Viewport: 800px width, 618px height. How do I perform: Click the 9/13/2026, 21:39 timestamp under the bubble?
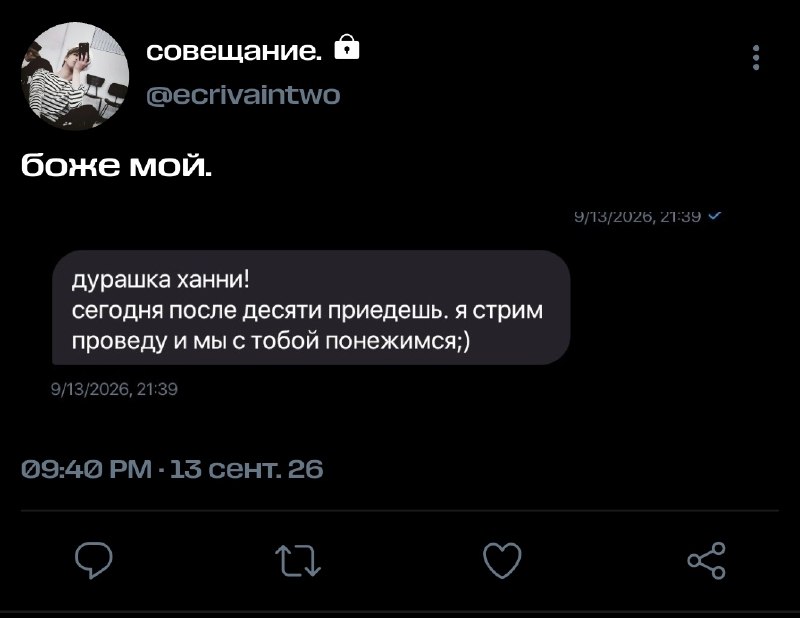(114, 389)
